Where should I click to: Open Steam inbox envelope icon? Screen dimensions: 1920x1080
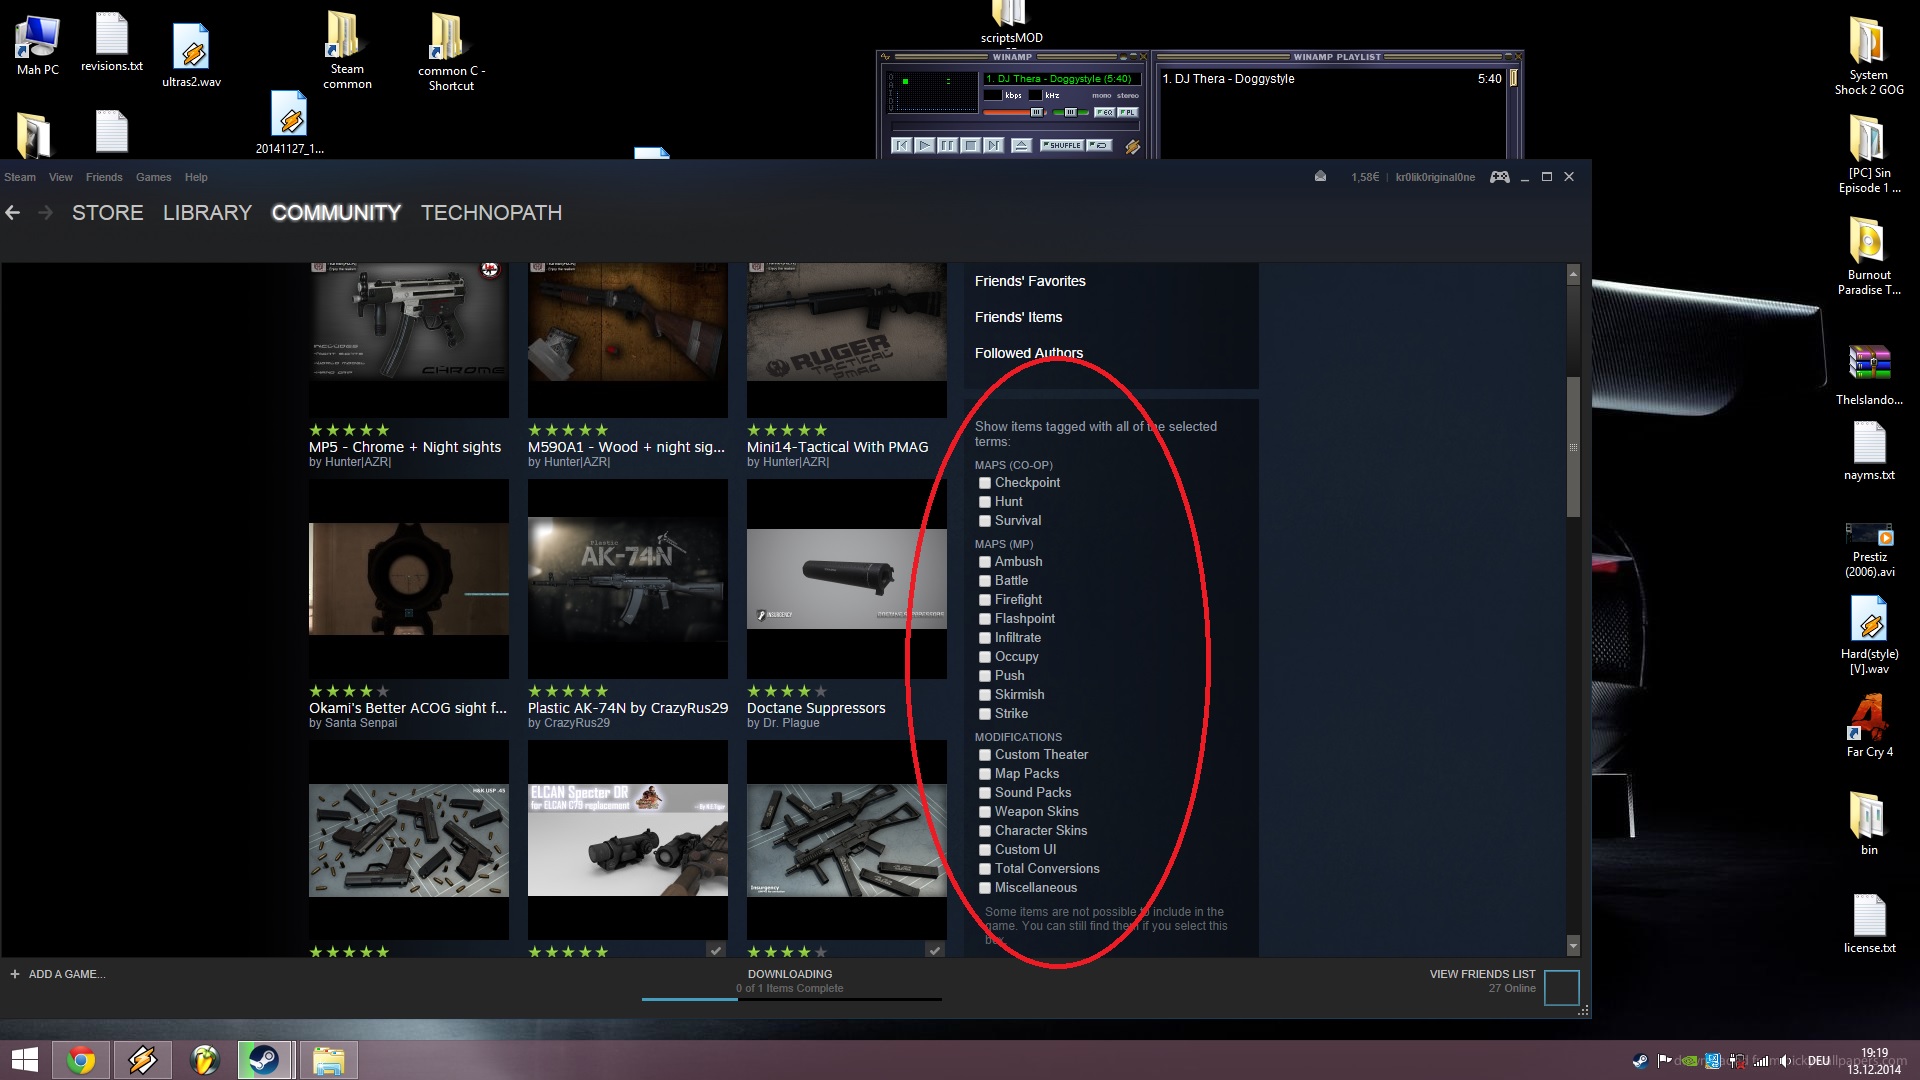click(x=1320, y=176)
